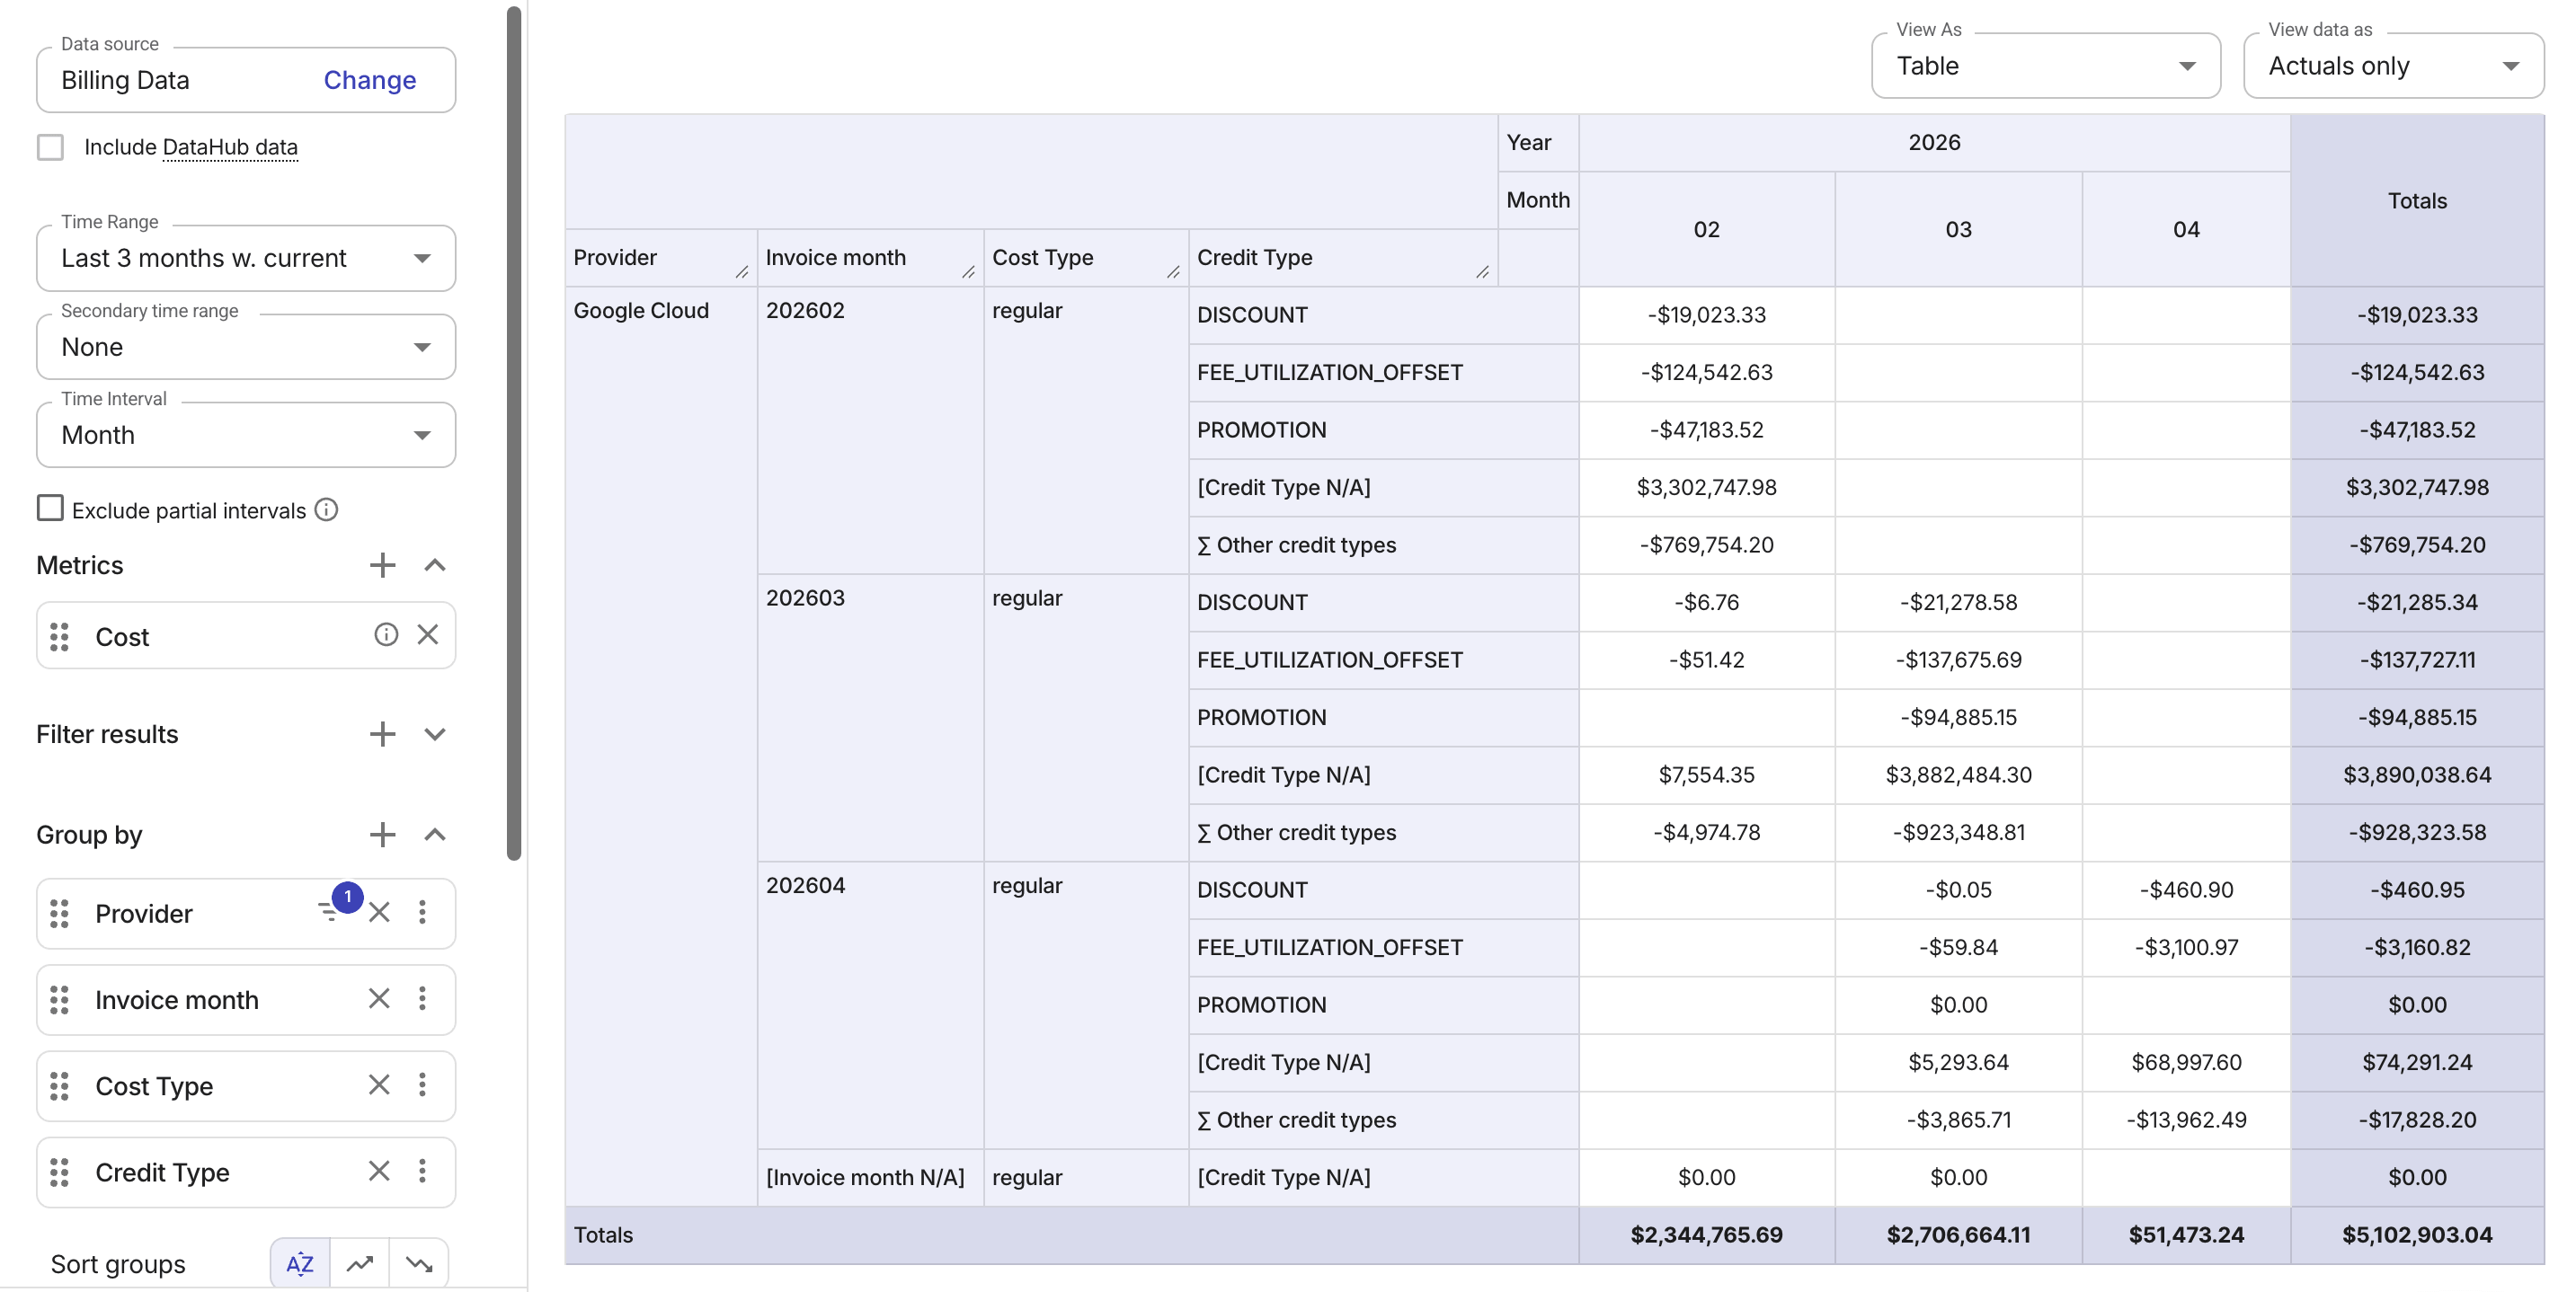Sort groups alphabetically with the AZ button

[298, 1263]
